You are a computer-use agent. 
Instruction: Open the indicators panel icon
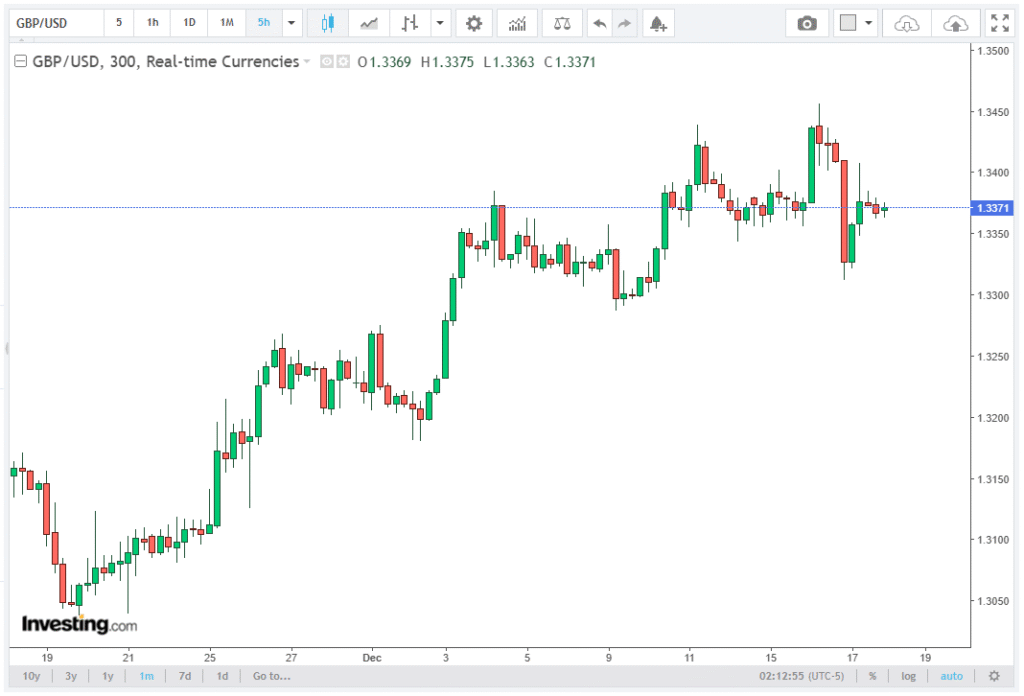[x=517, y=23]
